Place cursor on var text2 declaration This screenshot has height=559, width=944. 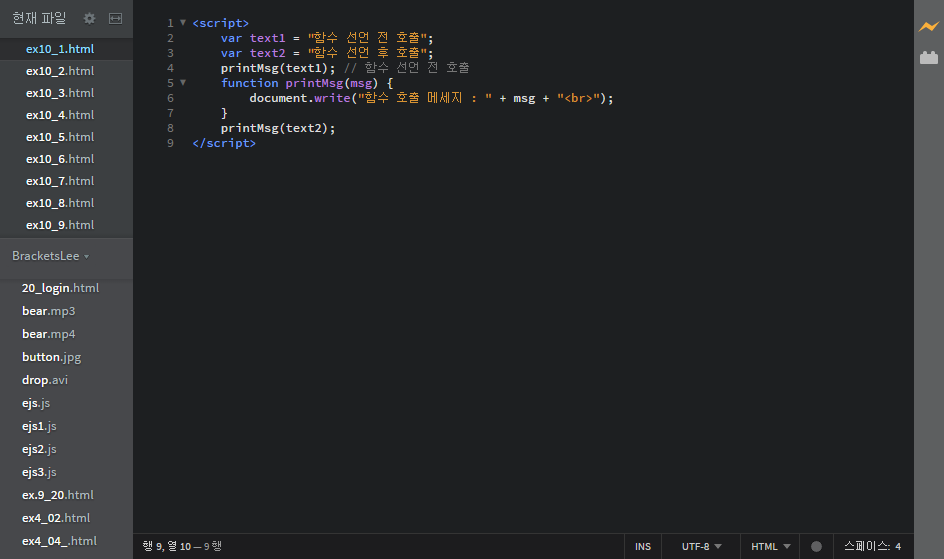327,53
